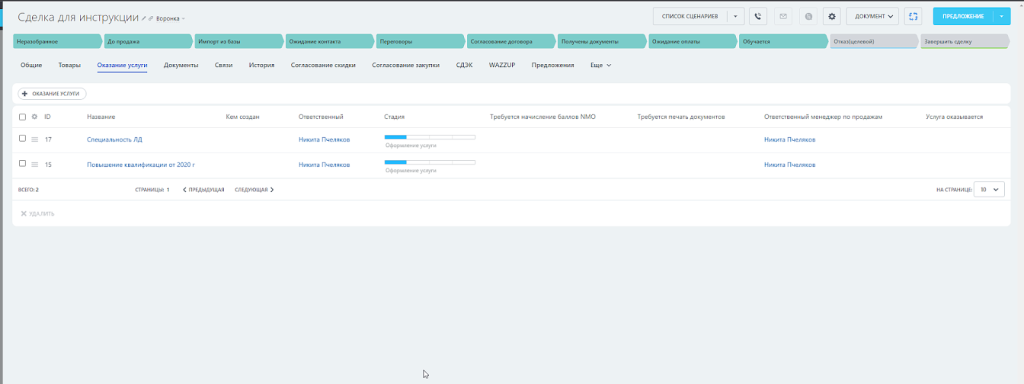
Task: Check the checkbox for row ID 17
Action: click(23, 138)
